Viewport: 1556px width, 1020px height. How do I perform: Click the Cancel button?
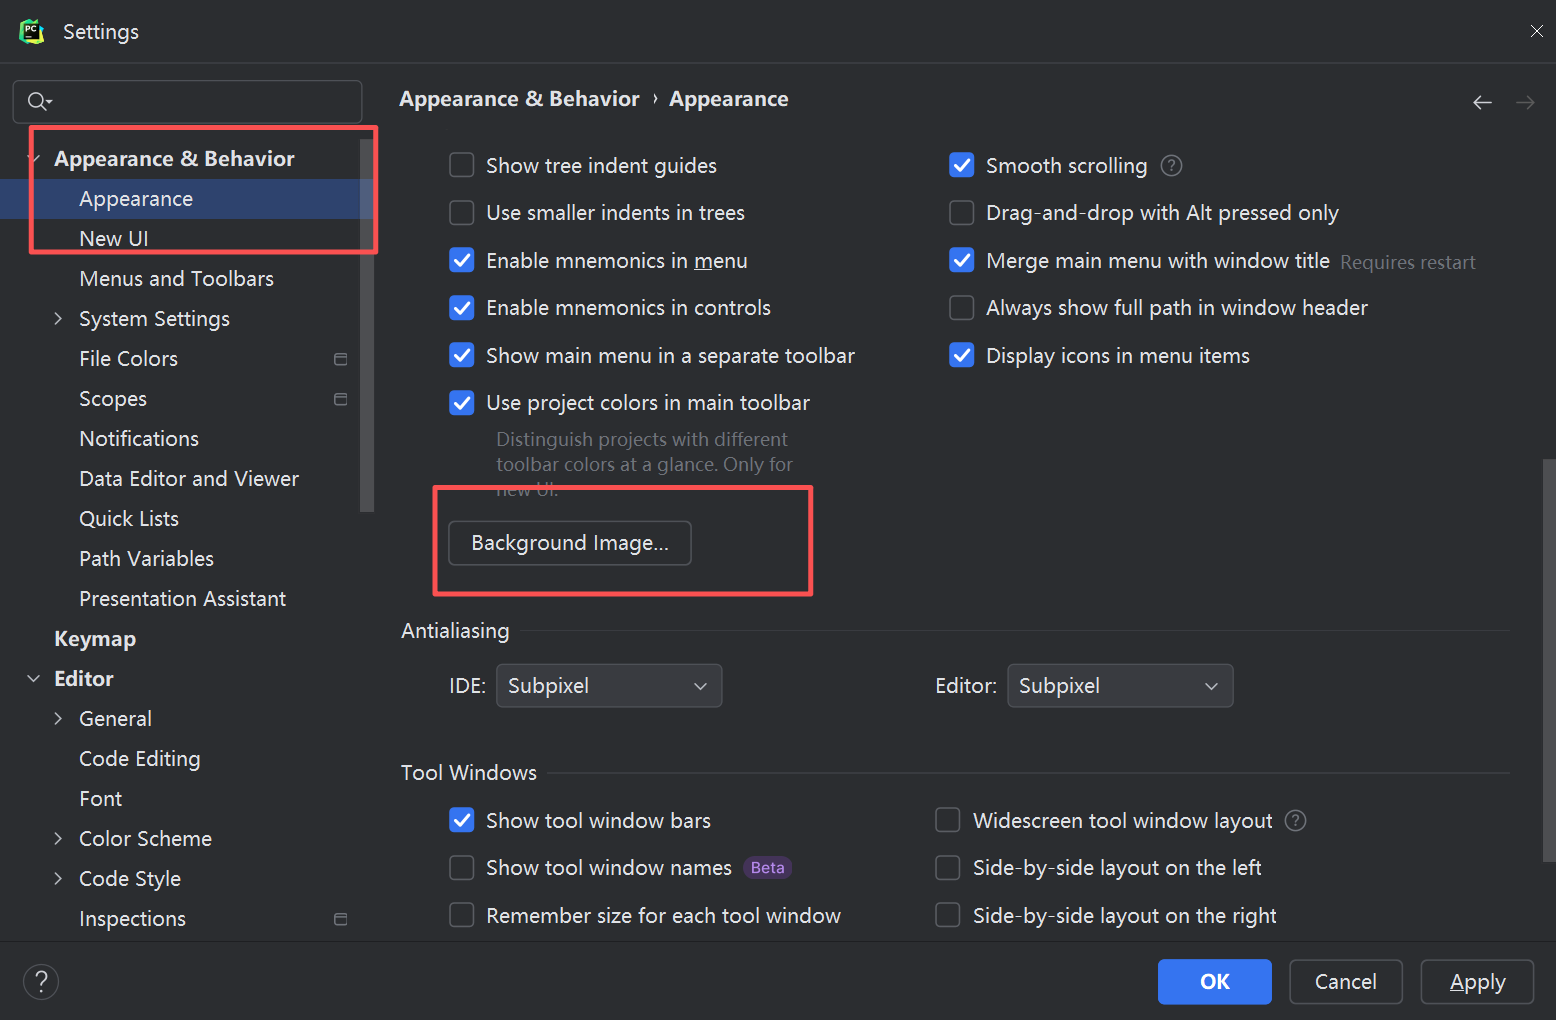pyautogui.click(x=1346, y=982)
